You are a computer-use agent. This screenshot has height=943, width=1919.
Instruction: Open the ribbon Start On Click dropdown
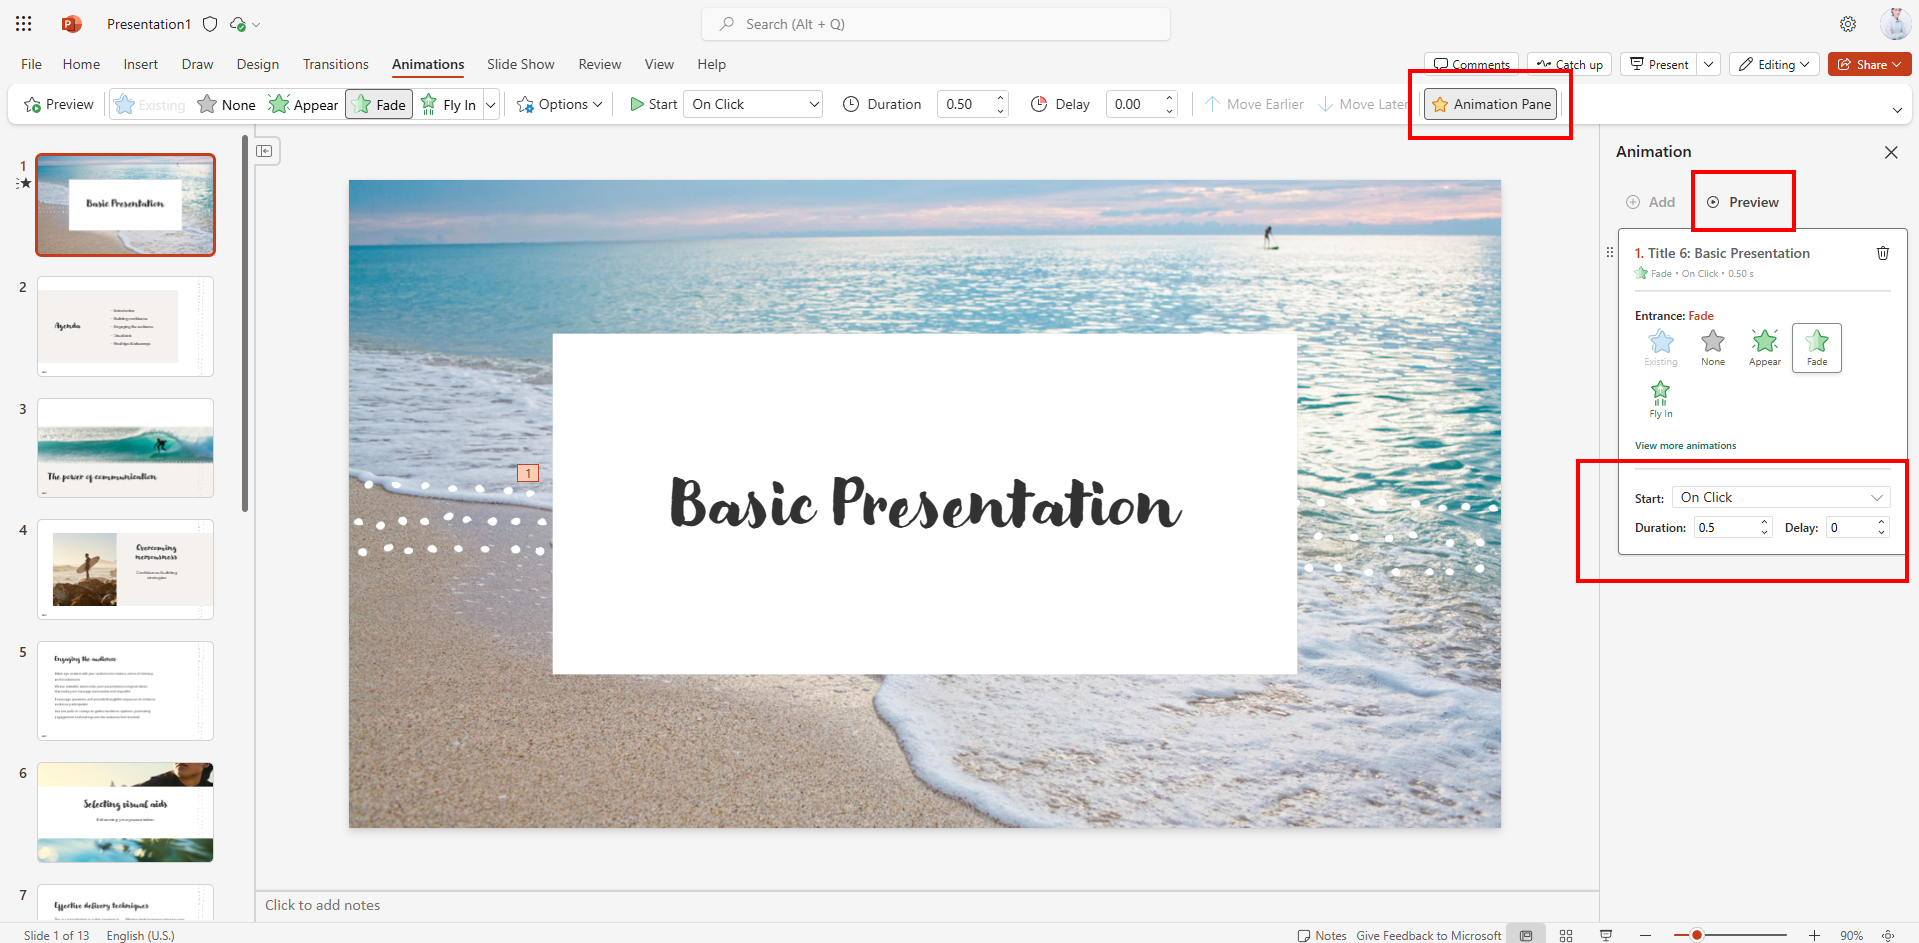pos(753,104)
